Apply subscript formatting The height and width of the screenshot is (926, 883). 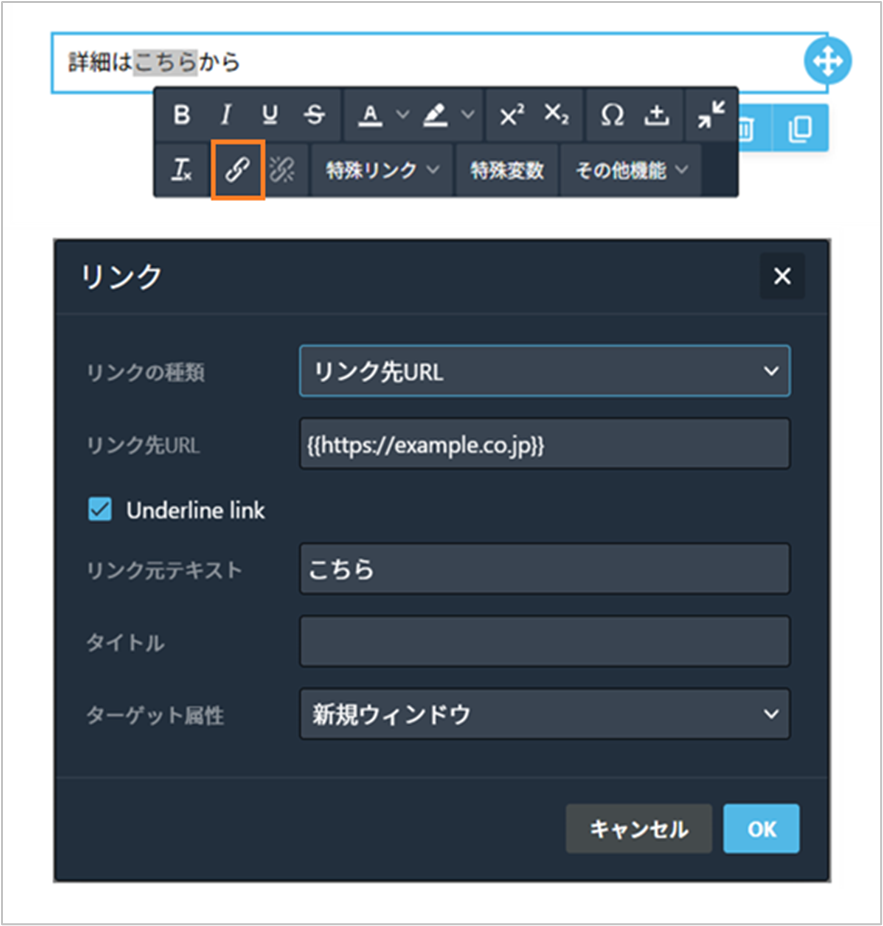(x=556, y=114)
